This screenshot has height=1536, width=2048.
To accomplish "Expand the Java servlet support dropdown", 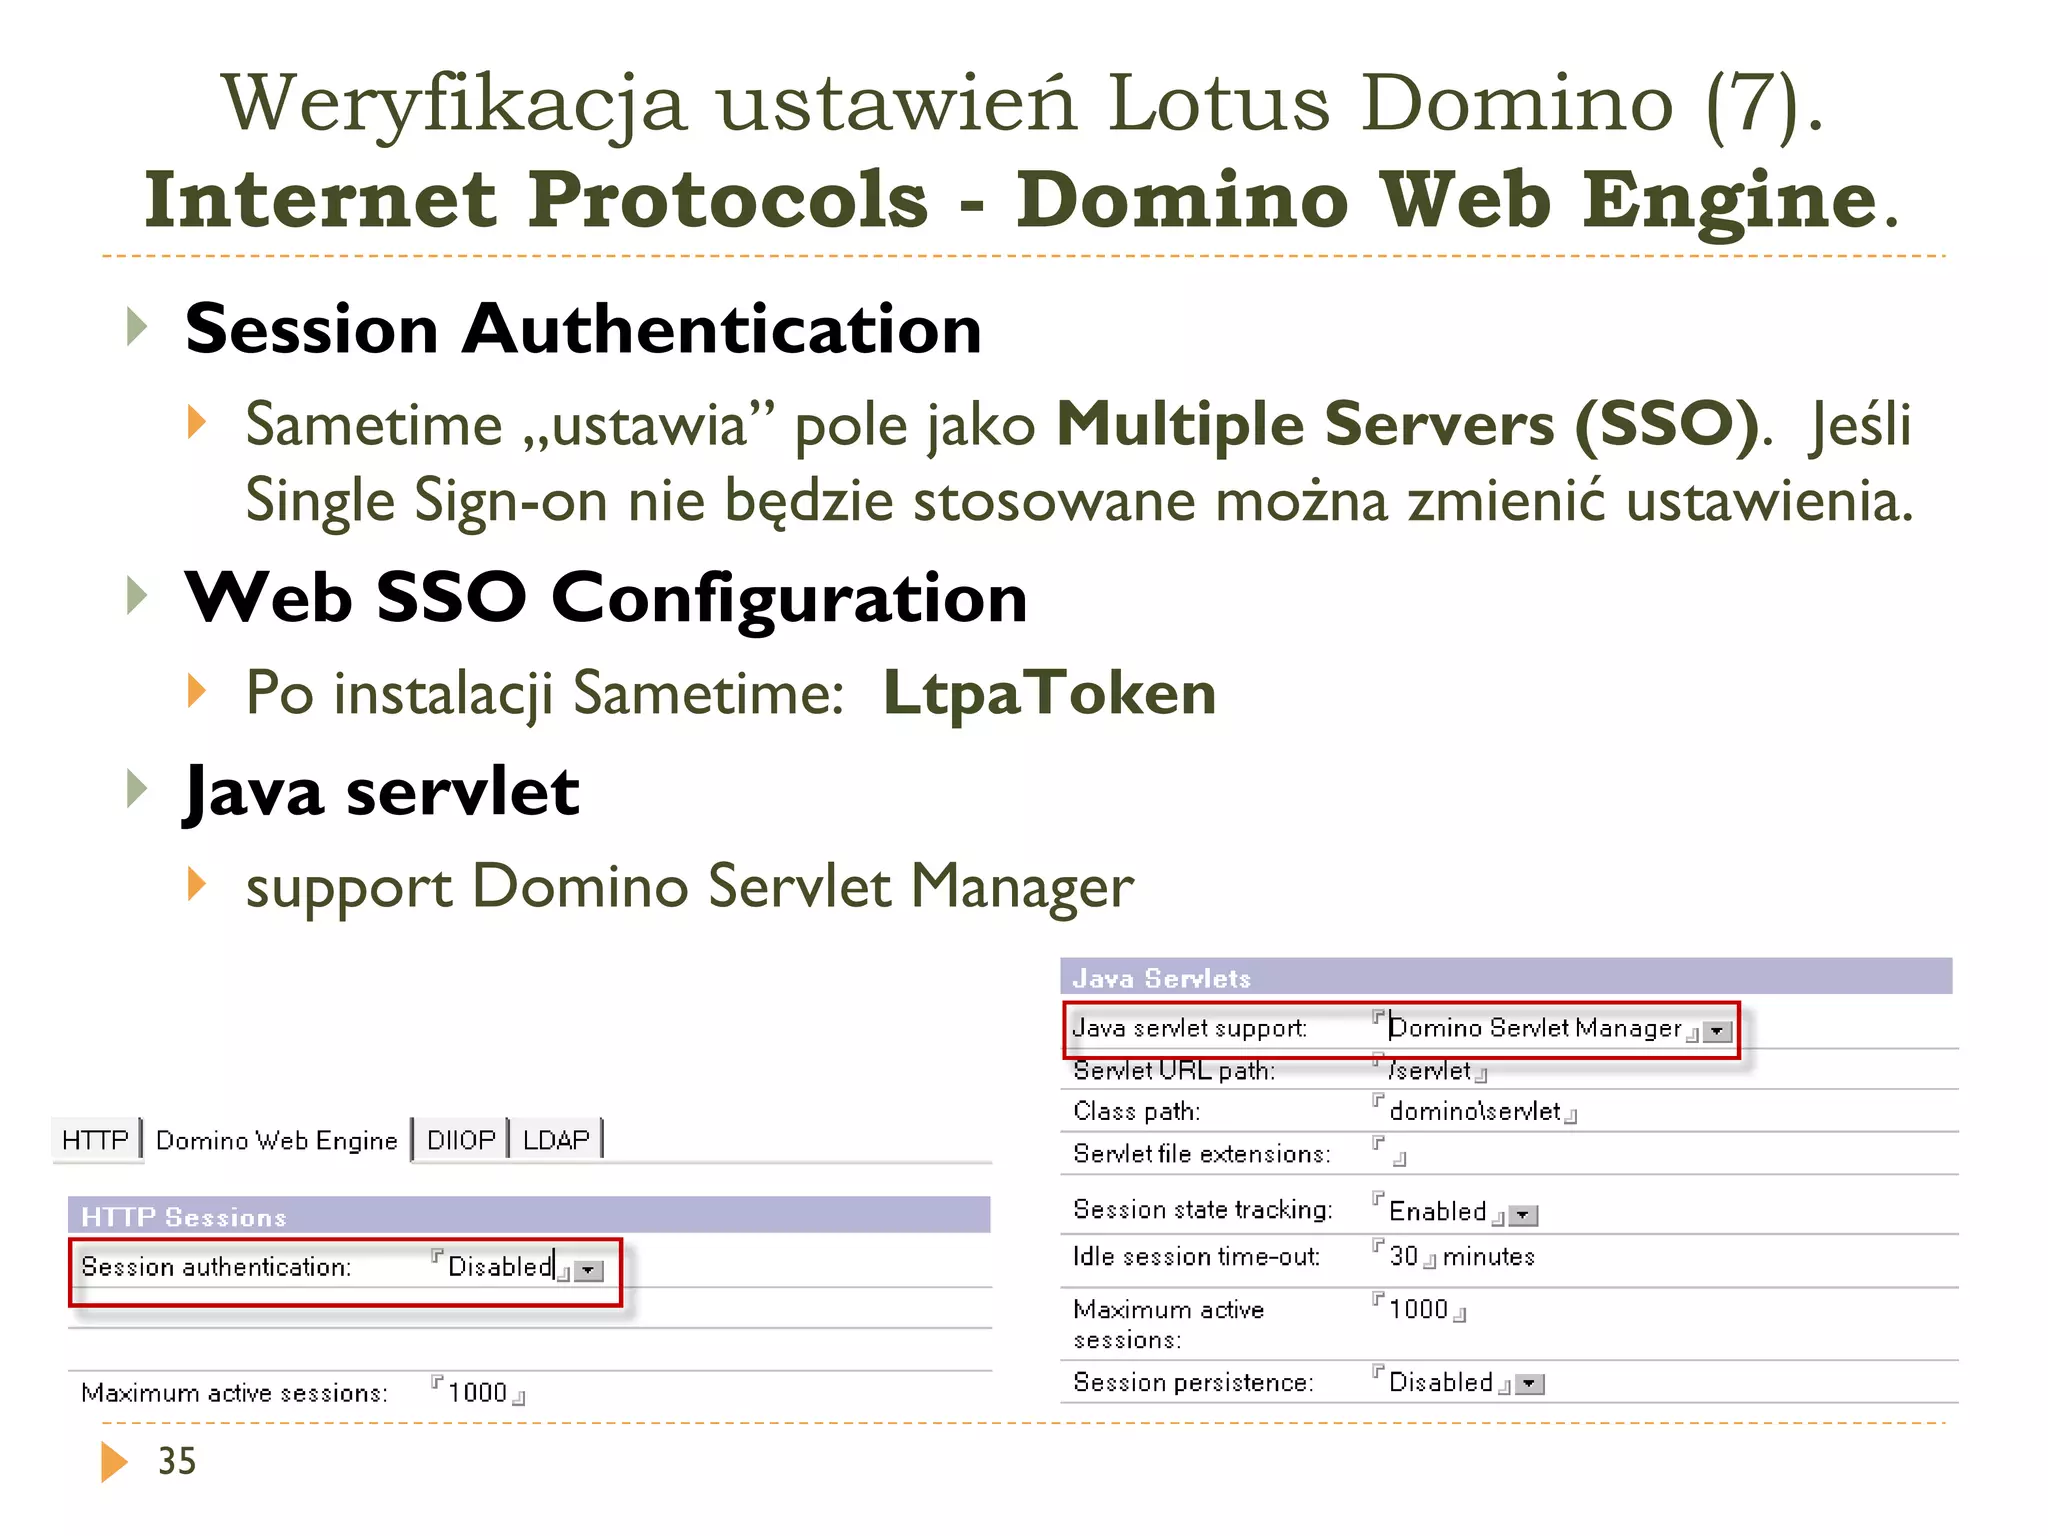I will [1717, 1031].
